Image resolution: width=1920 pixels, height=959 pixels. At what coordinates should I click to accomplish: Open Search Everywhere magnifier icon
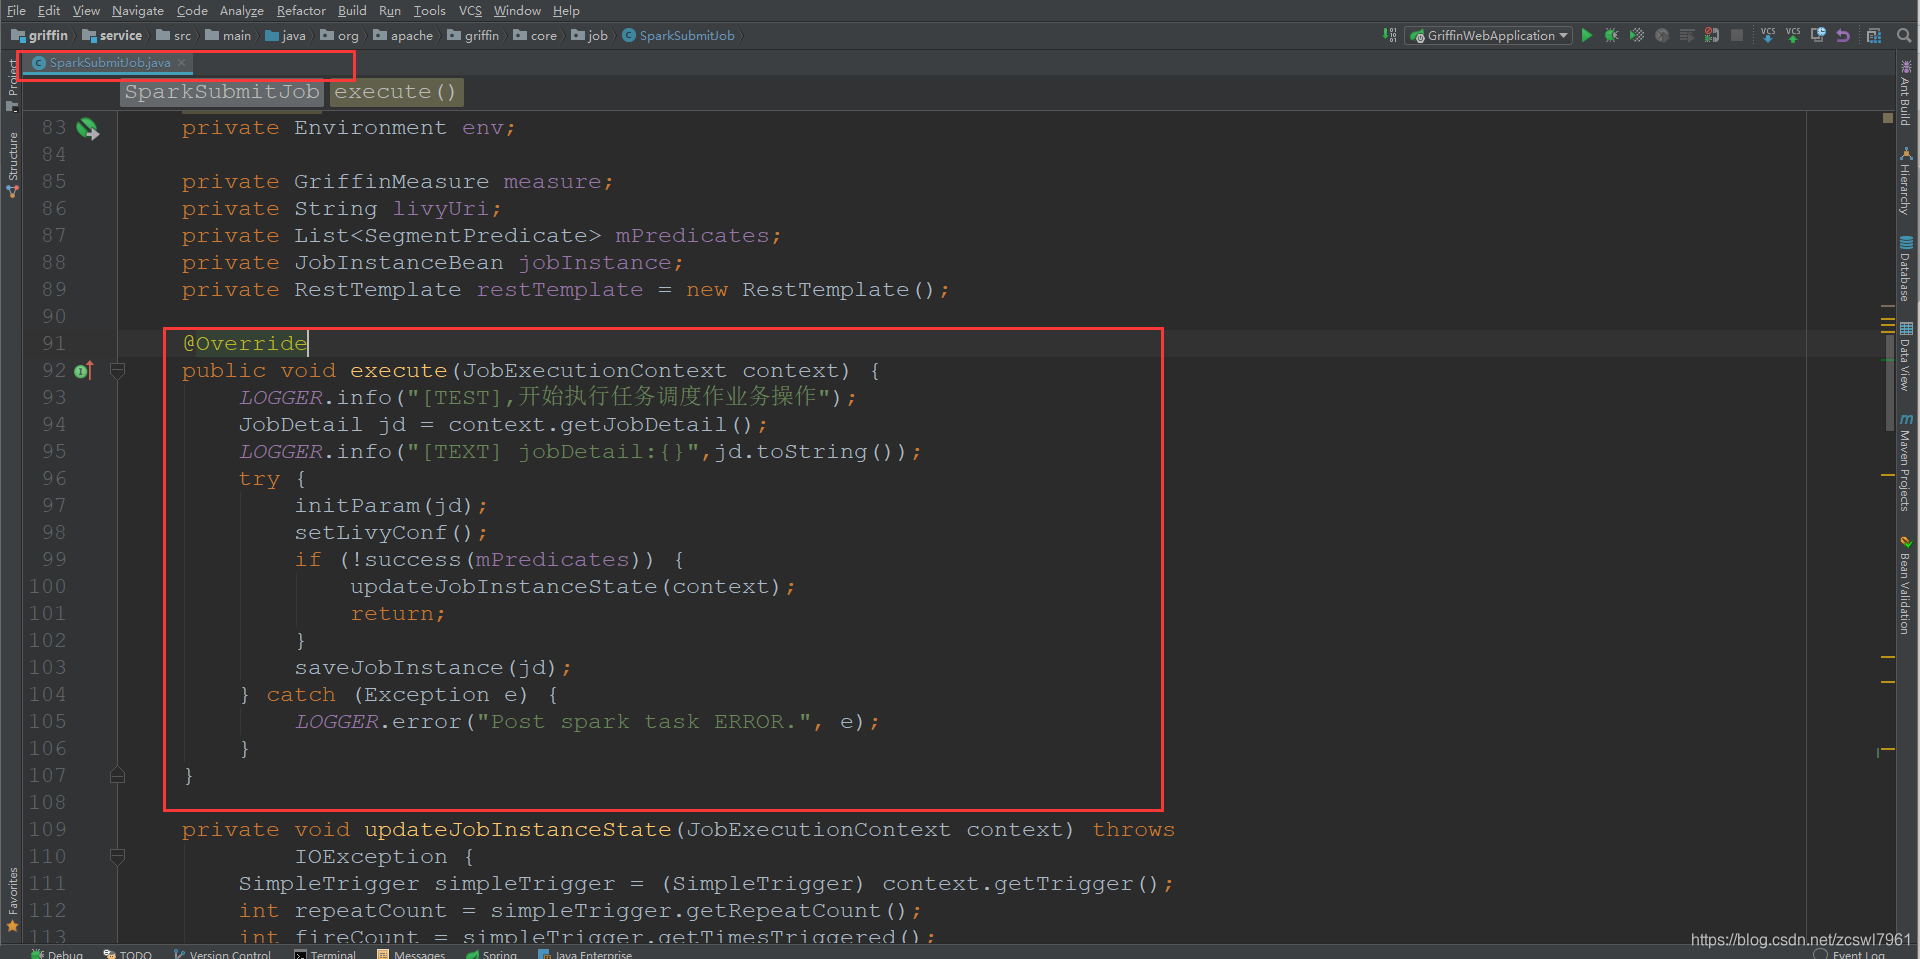[x=1904, y=35]
